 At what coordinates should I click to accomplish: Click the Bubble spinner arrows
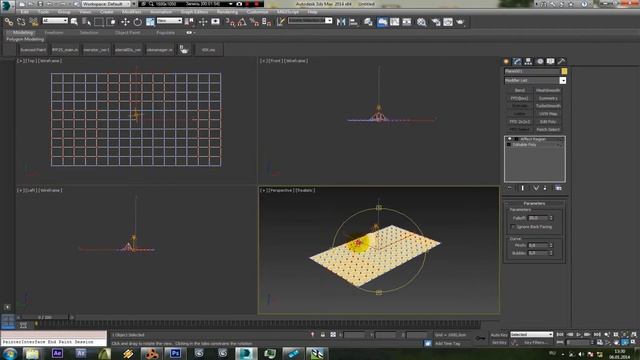pyautogui.click(x=551, y=253)
